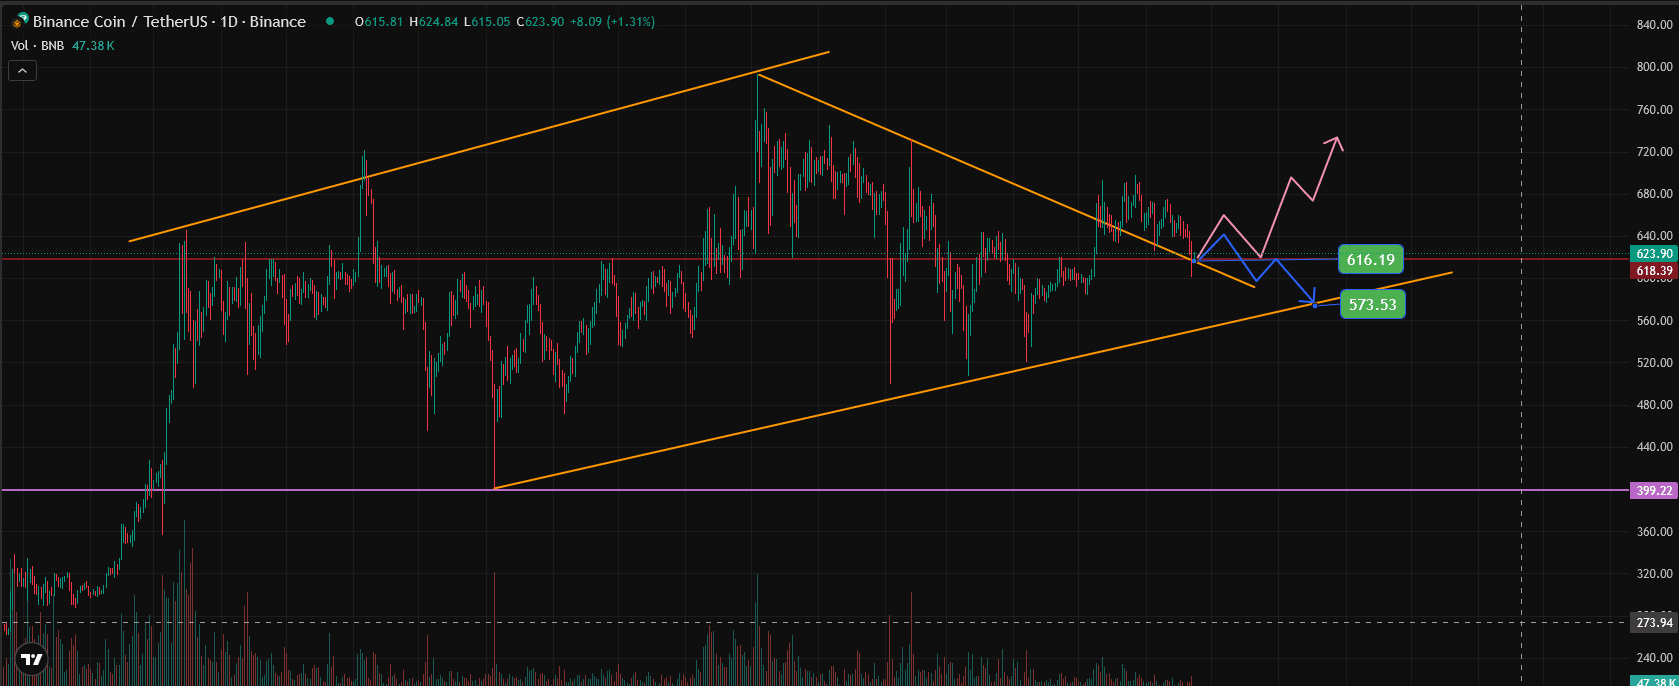Click the volume value 47.38 K

coord(93,46)
